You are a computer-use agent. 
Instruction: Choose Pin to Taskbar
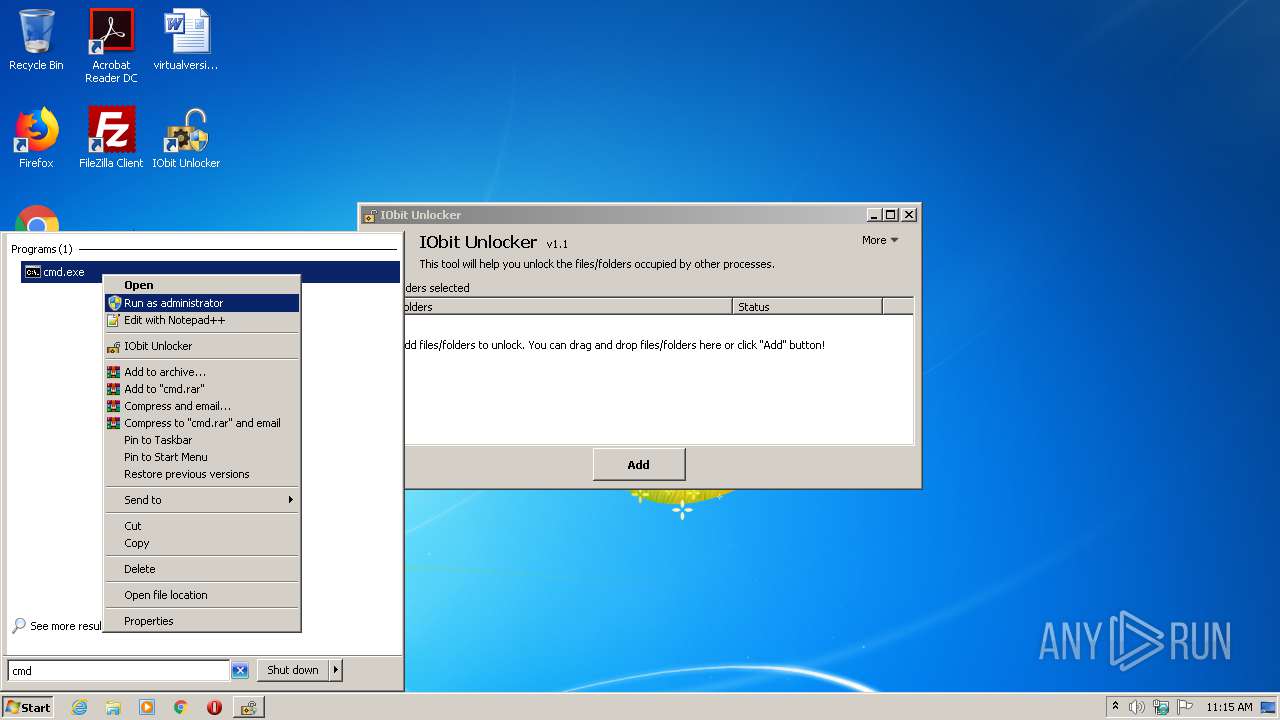click(x=202, y=440)
